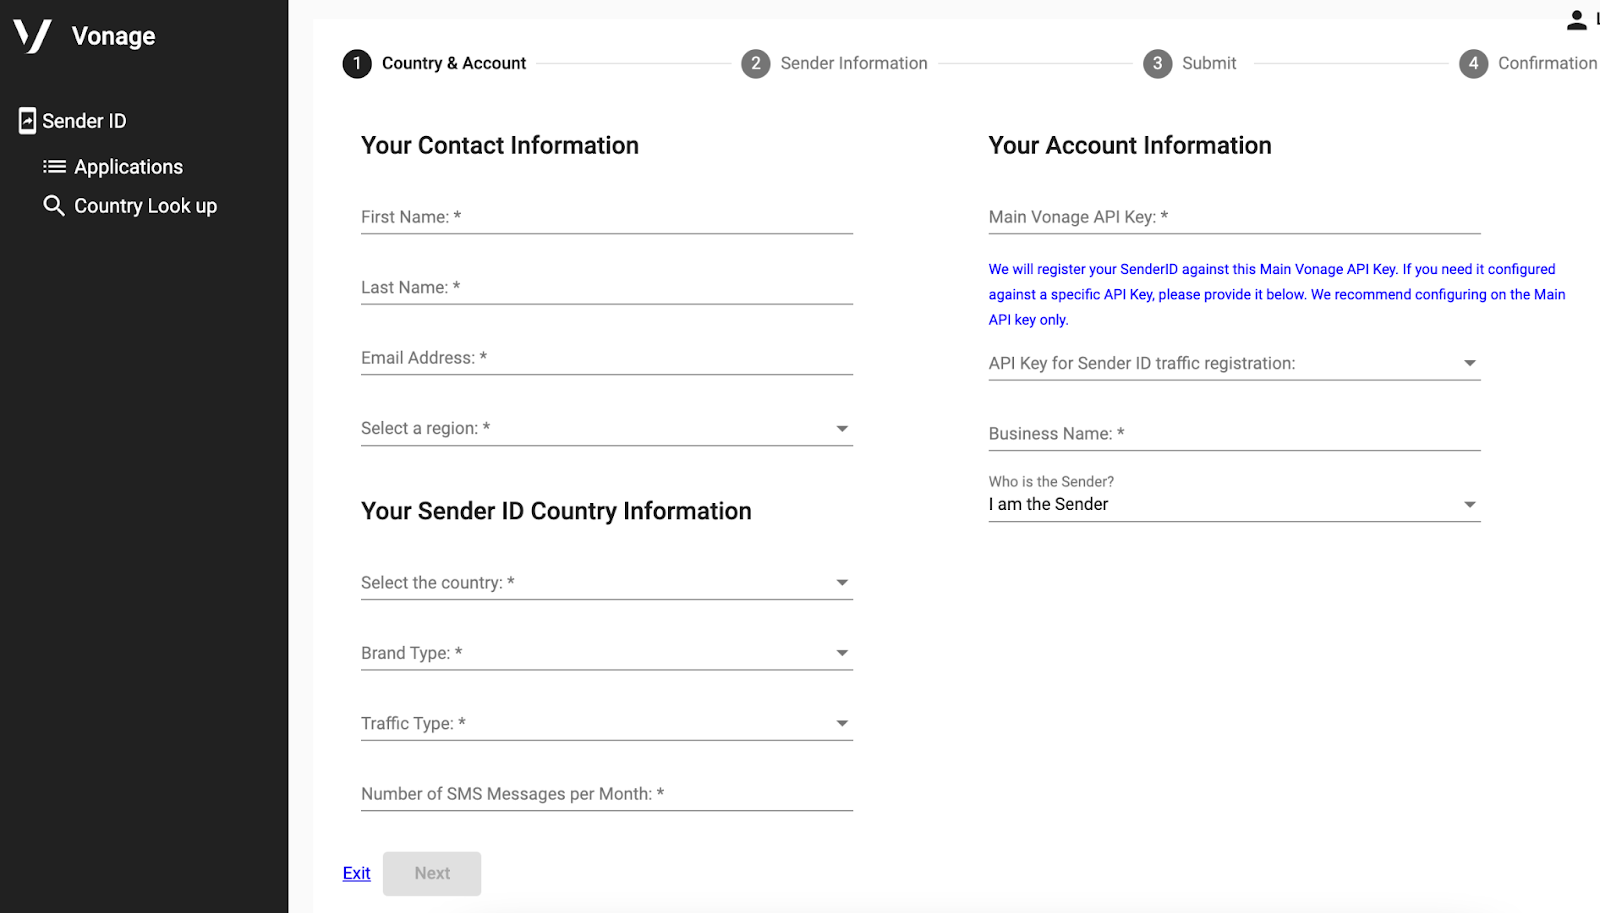The height and width of the screenshot is (913, 1600).
Task: Open the user account profile icon
Action: coord(1577,20)
